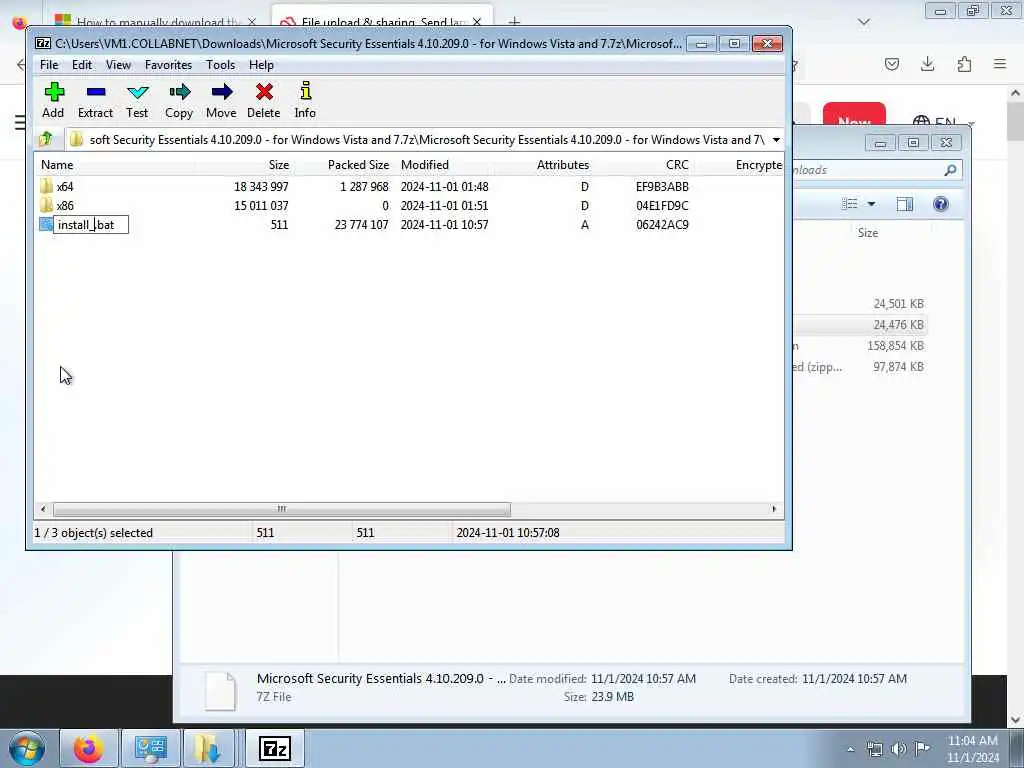This screenshot has height=768, width=1024.
Task: Click the CRC value EF9B3ABB
Action: pos(662,187)
